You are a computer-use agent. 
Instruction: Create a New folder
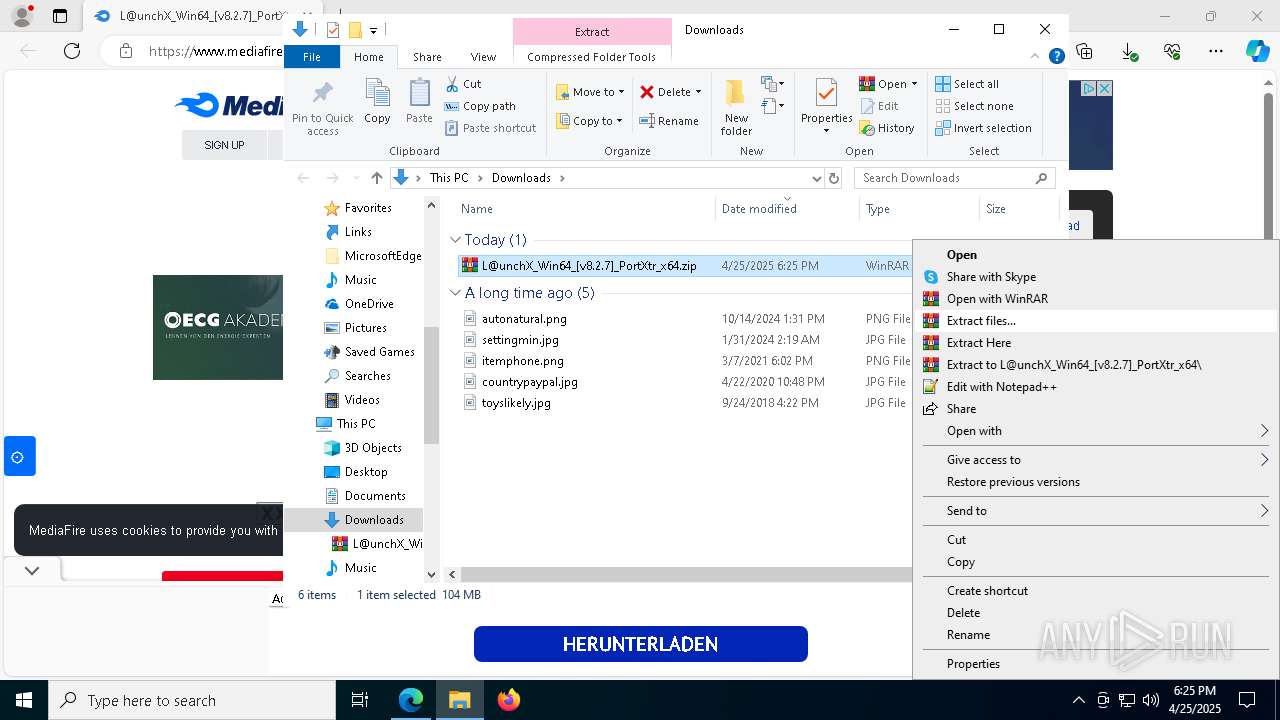[736, 108]
